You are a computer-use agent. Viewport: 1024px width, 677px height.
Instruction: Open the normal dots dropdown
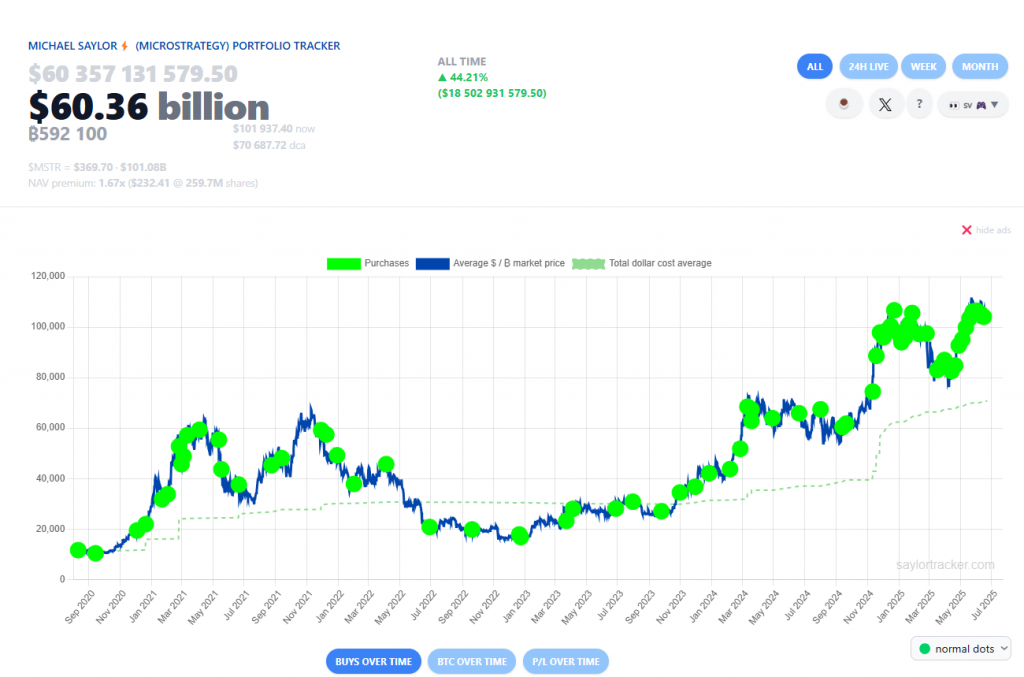[x=961, y=648]
